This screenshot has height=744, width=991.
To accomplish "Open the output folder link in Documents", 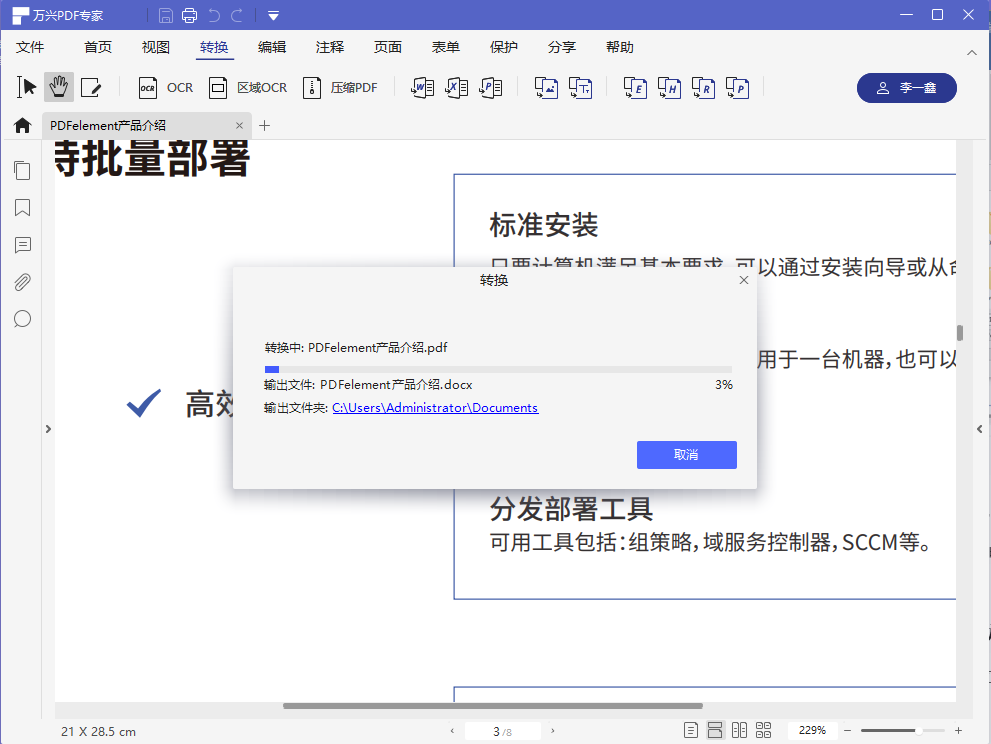I will point(435,407).
